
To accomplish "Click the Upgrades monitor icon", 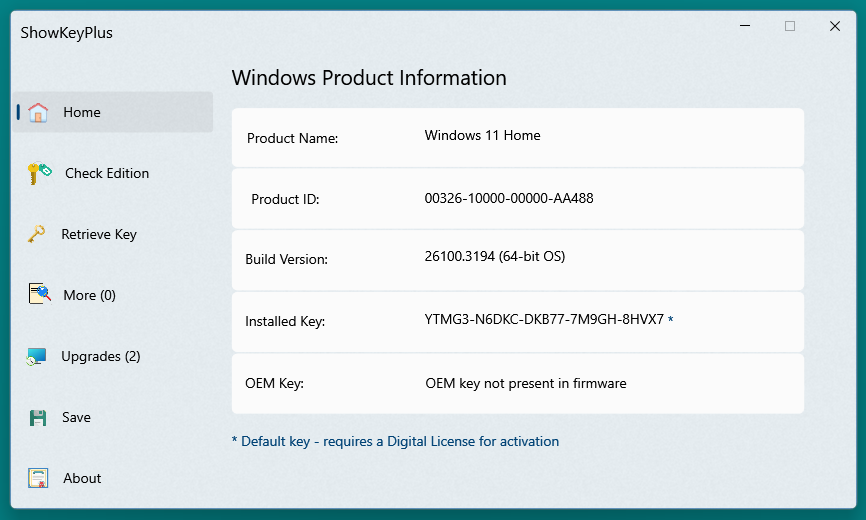I will point(36,357).
